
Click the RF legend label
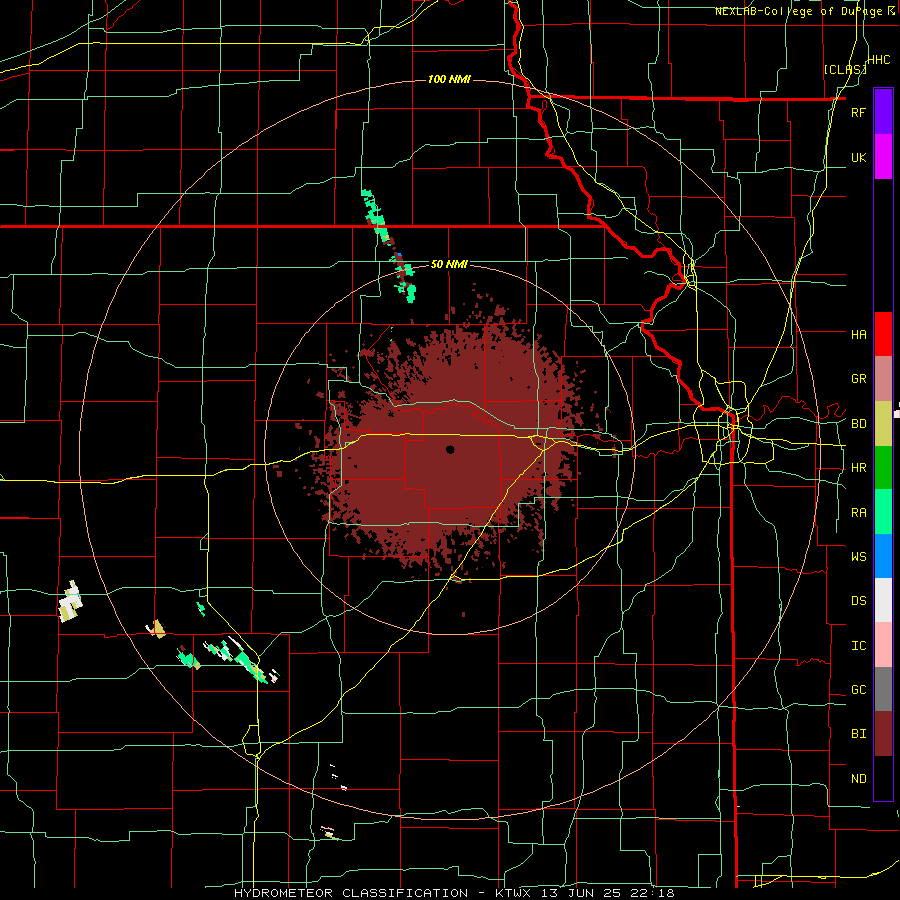tap(858, 112)
